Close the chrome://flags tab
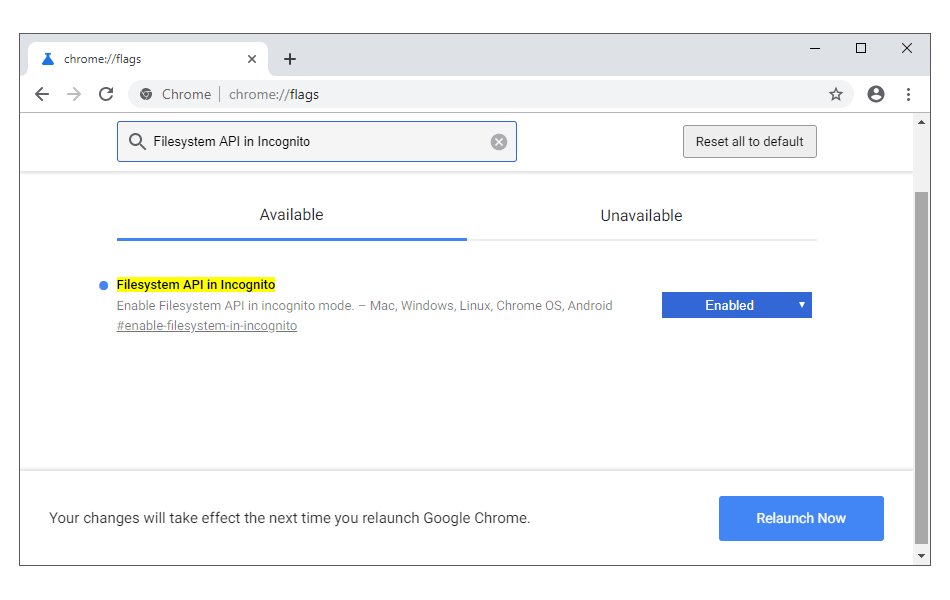The image size is (950, 600). tap(252, 59)
